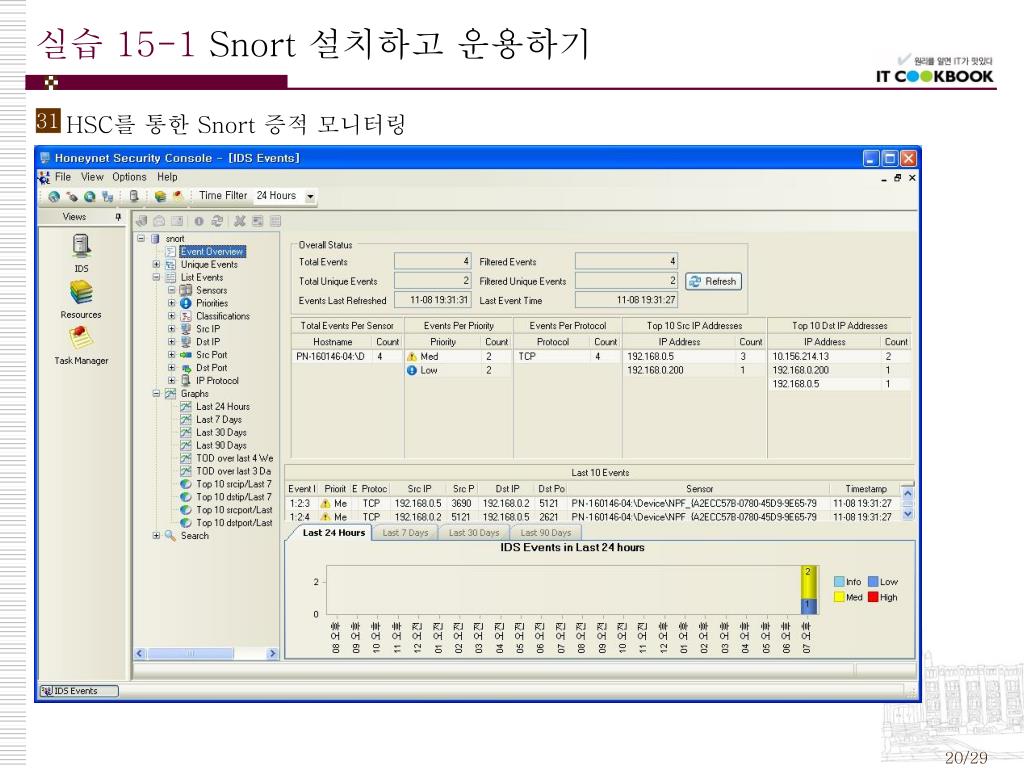Click the IDS Events status bar tab
The width and height of the screenshot is (1024, 768).
[x=79, y=691]
